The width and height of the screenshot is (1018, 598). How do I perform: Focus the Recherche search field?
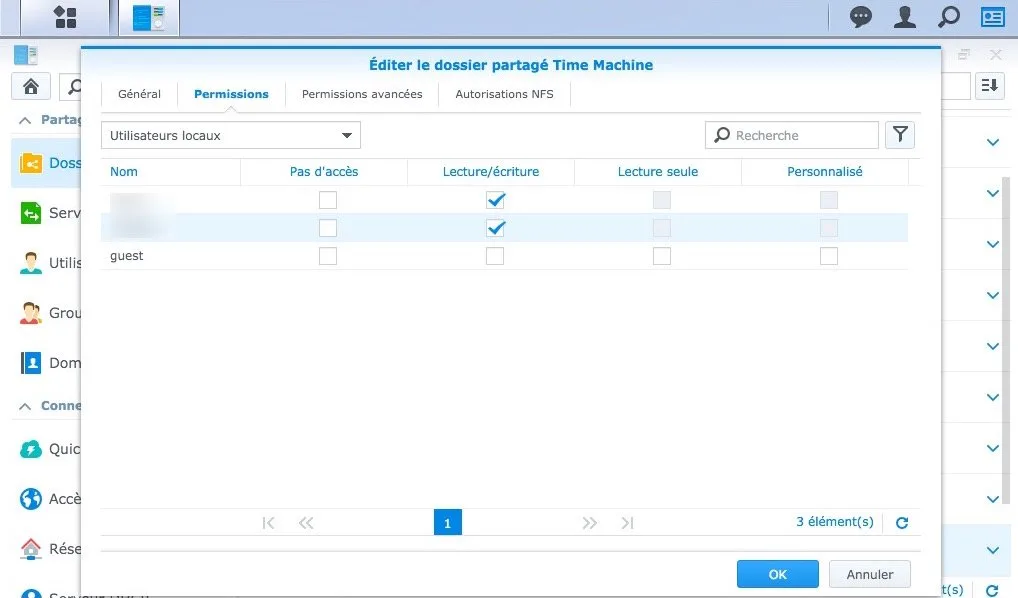(x=791, y=135)
